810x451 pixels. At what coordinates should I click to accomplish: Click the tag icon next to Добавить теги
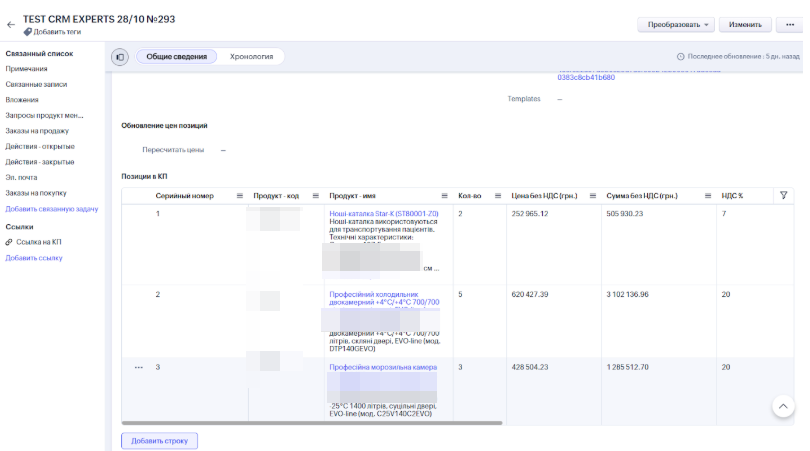(x=27, y=32)
